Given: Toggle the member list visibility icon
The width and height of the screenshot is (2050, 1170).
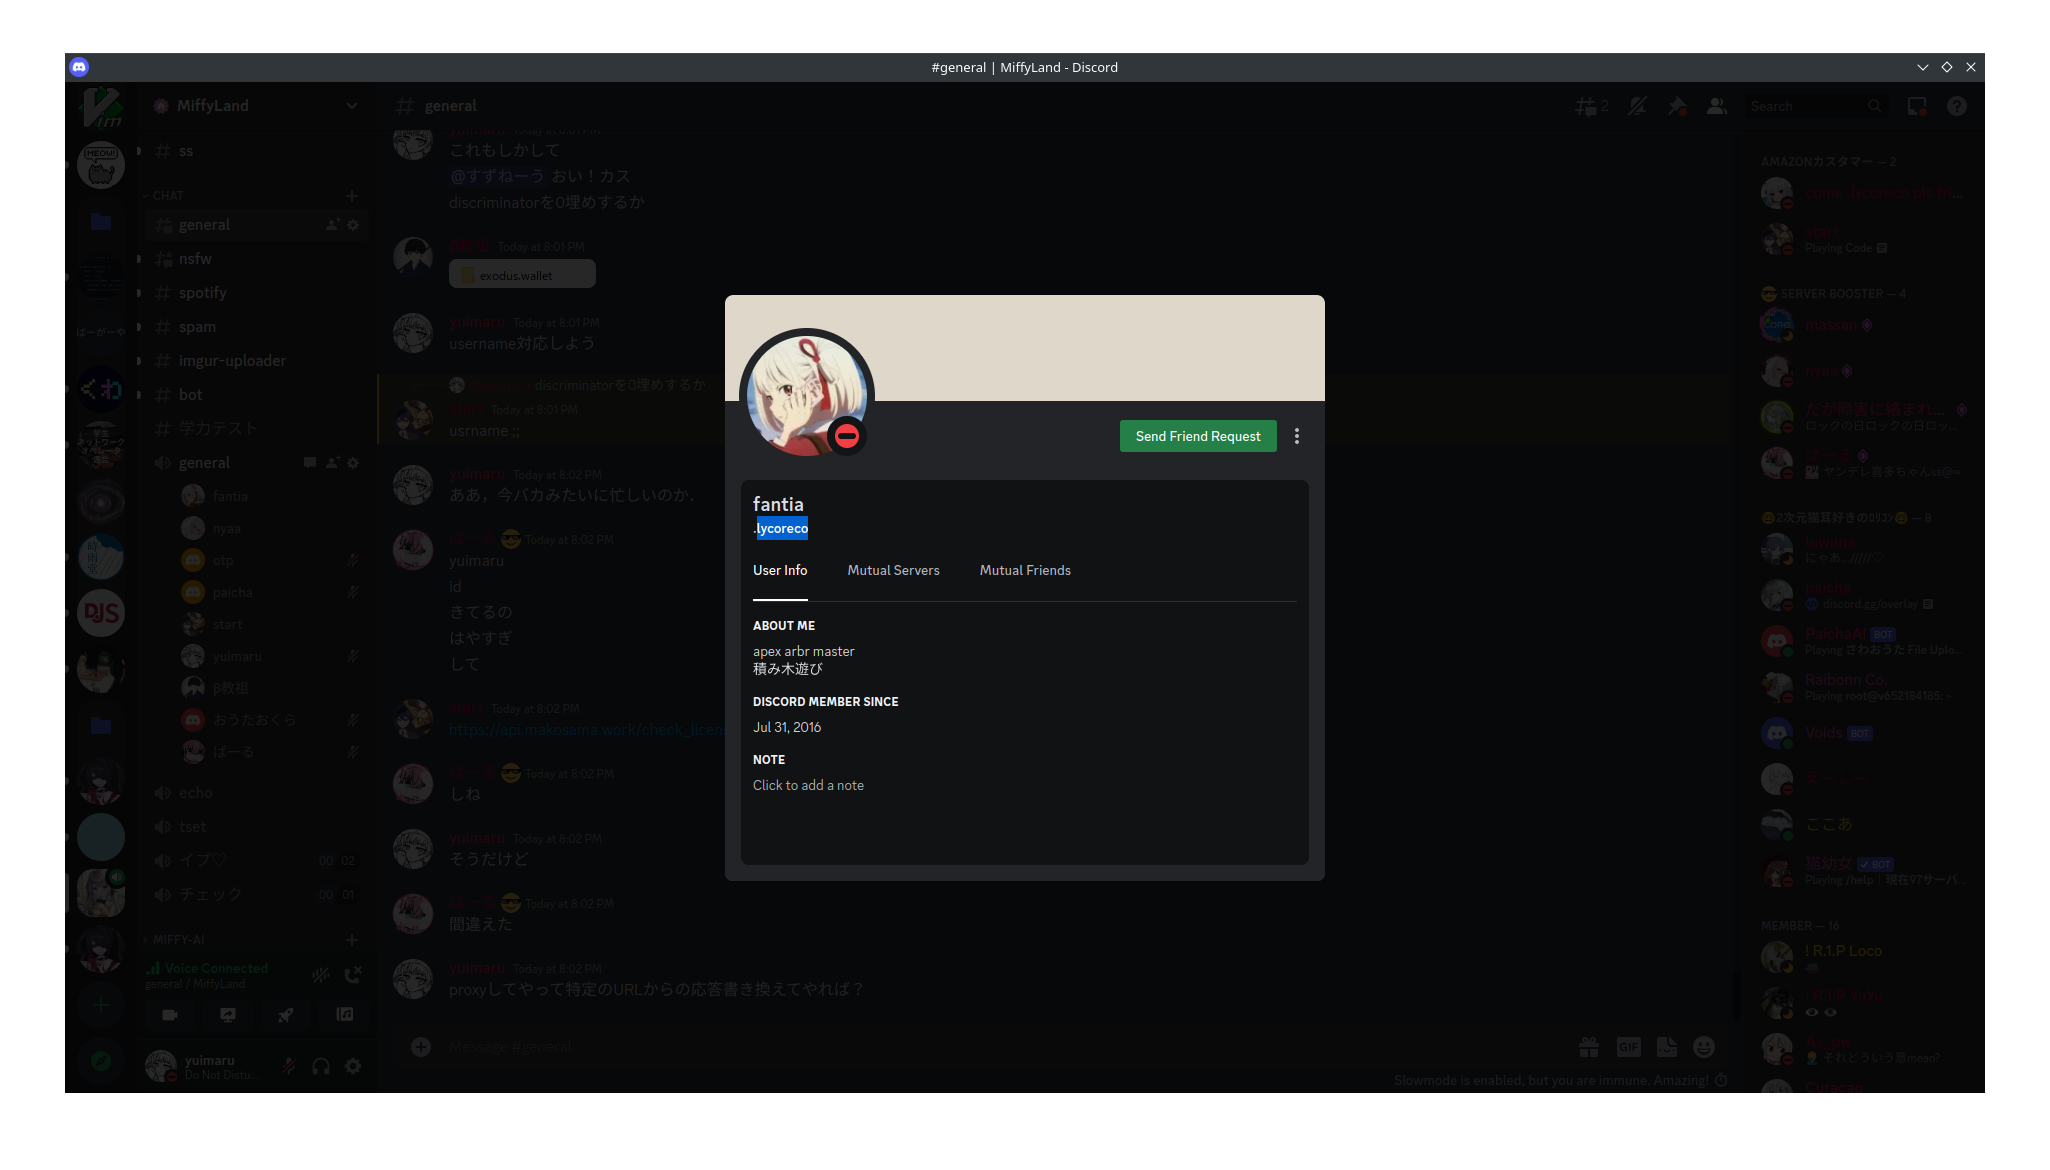Looking at the screenshot, I should click(1716, 106).
